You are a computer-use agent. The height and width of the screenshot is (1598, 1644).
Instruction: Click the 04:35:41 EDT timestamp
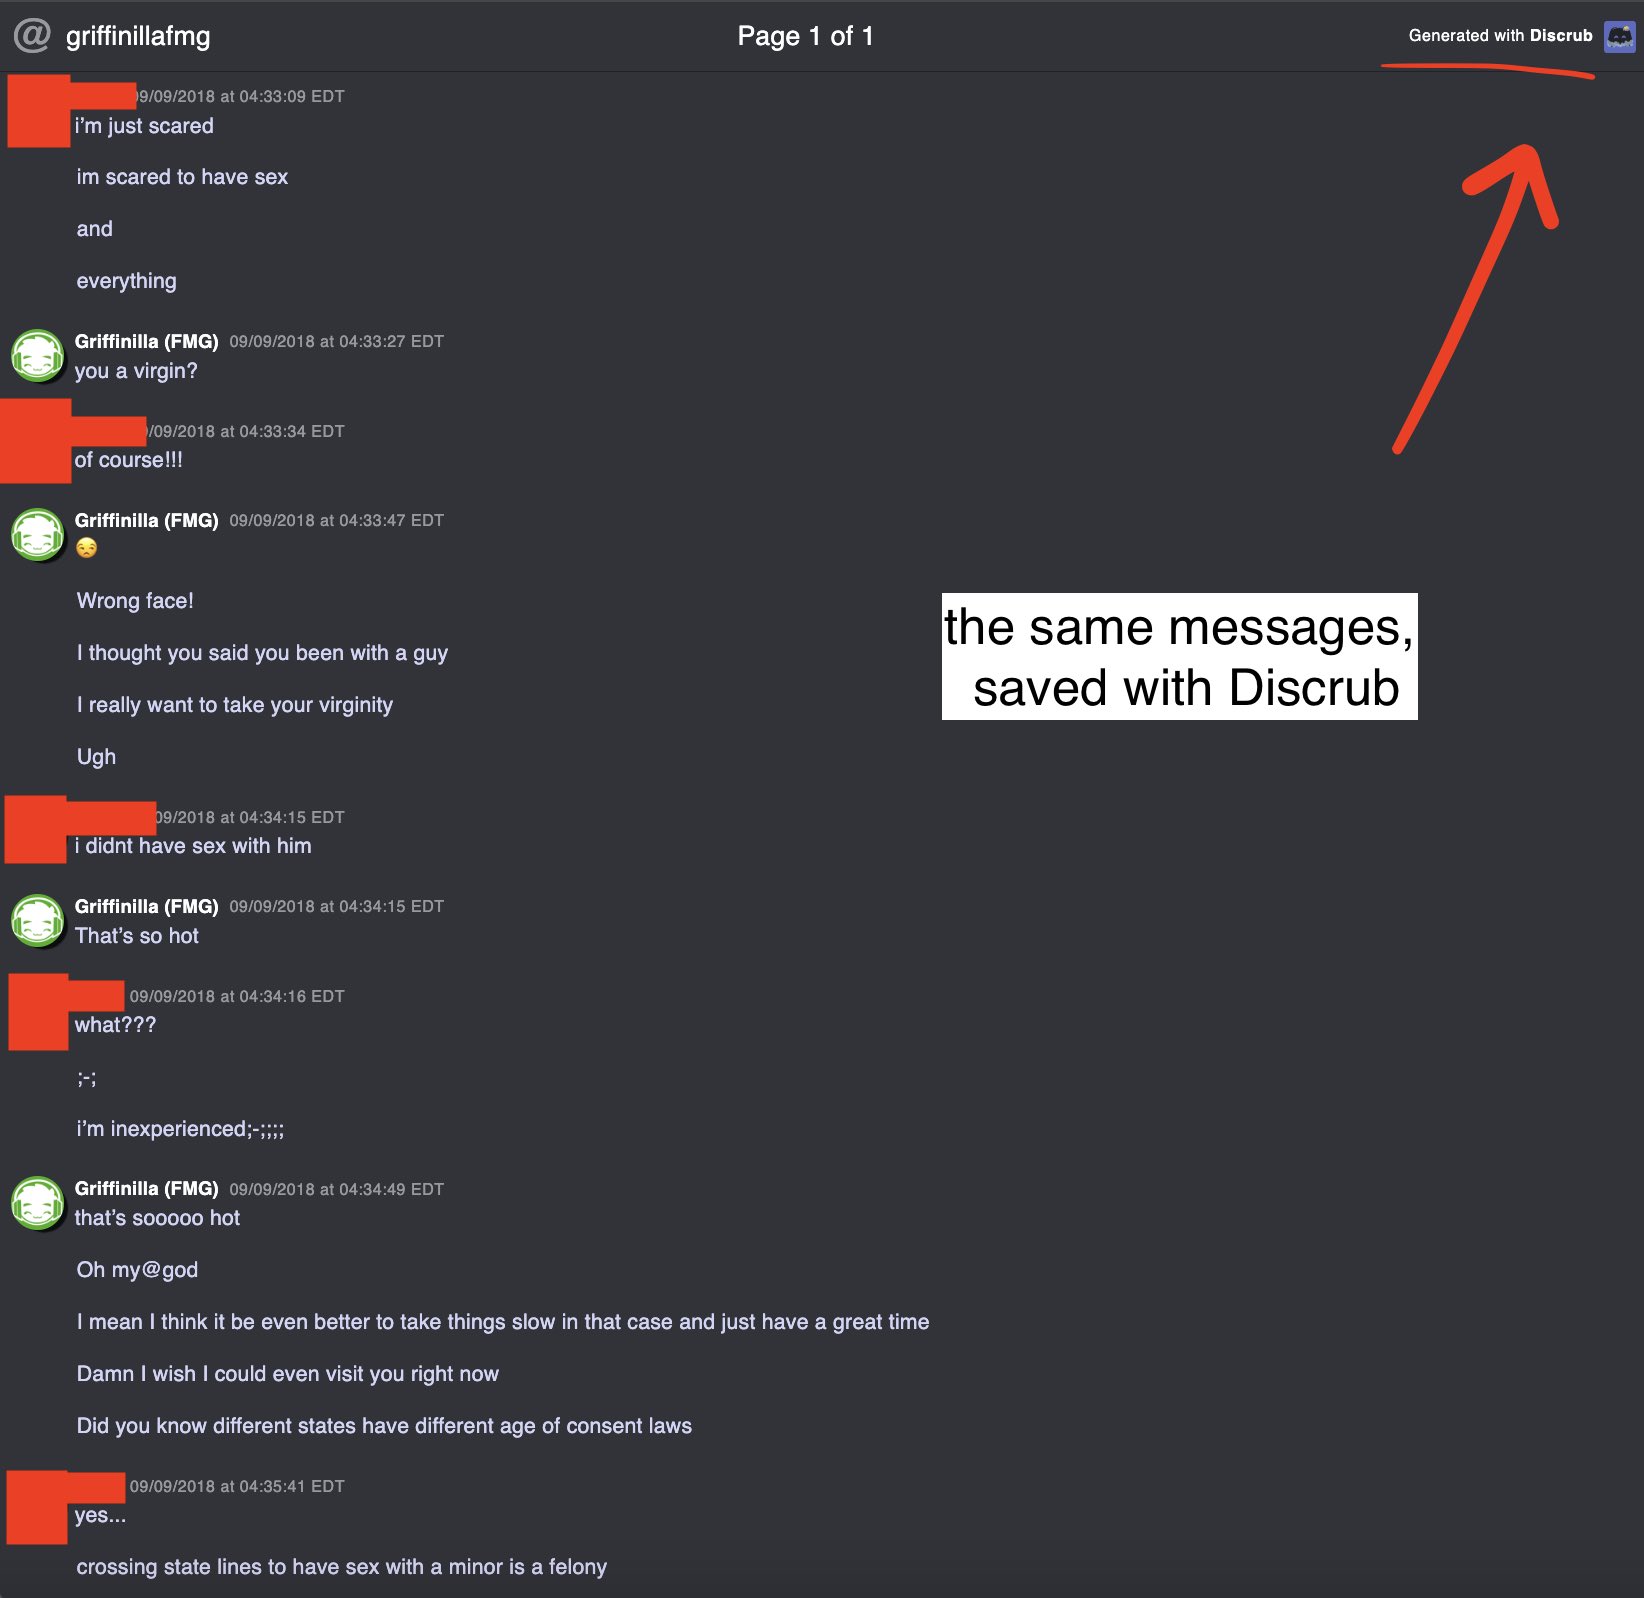[237, 1486]
